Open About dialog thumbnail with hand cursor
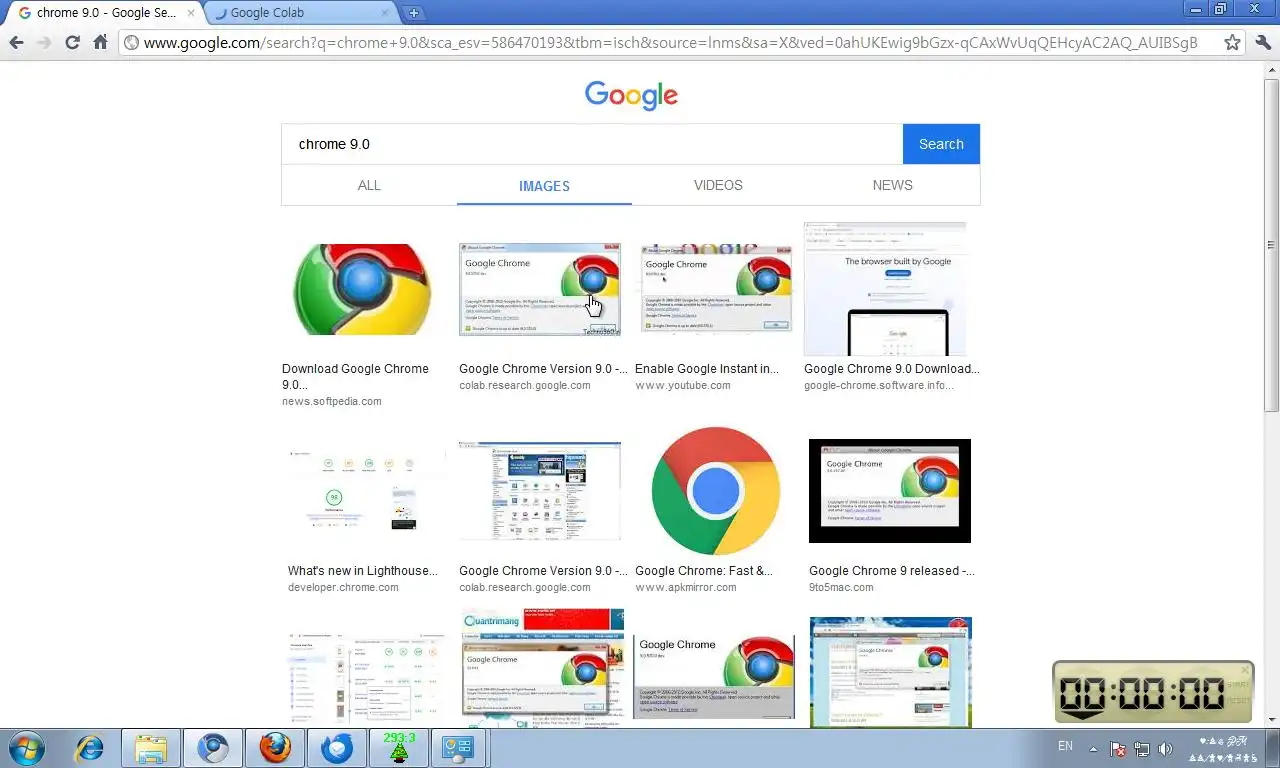The image size is (1280, 768). pyautogui.click(x=540, y=289)
